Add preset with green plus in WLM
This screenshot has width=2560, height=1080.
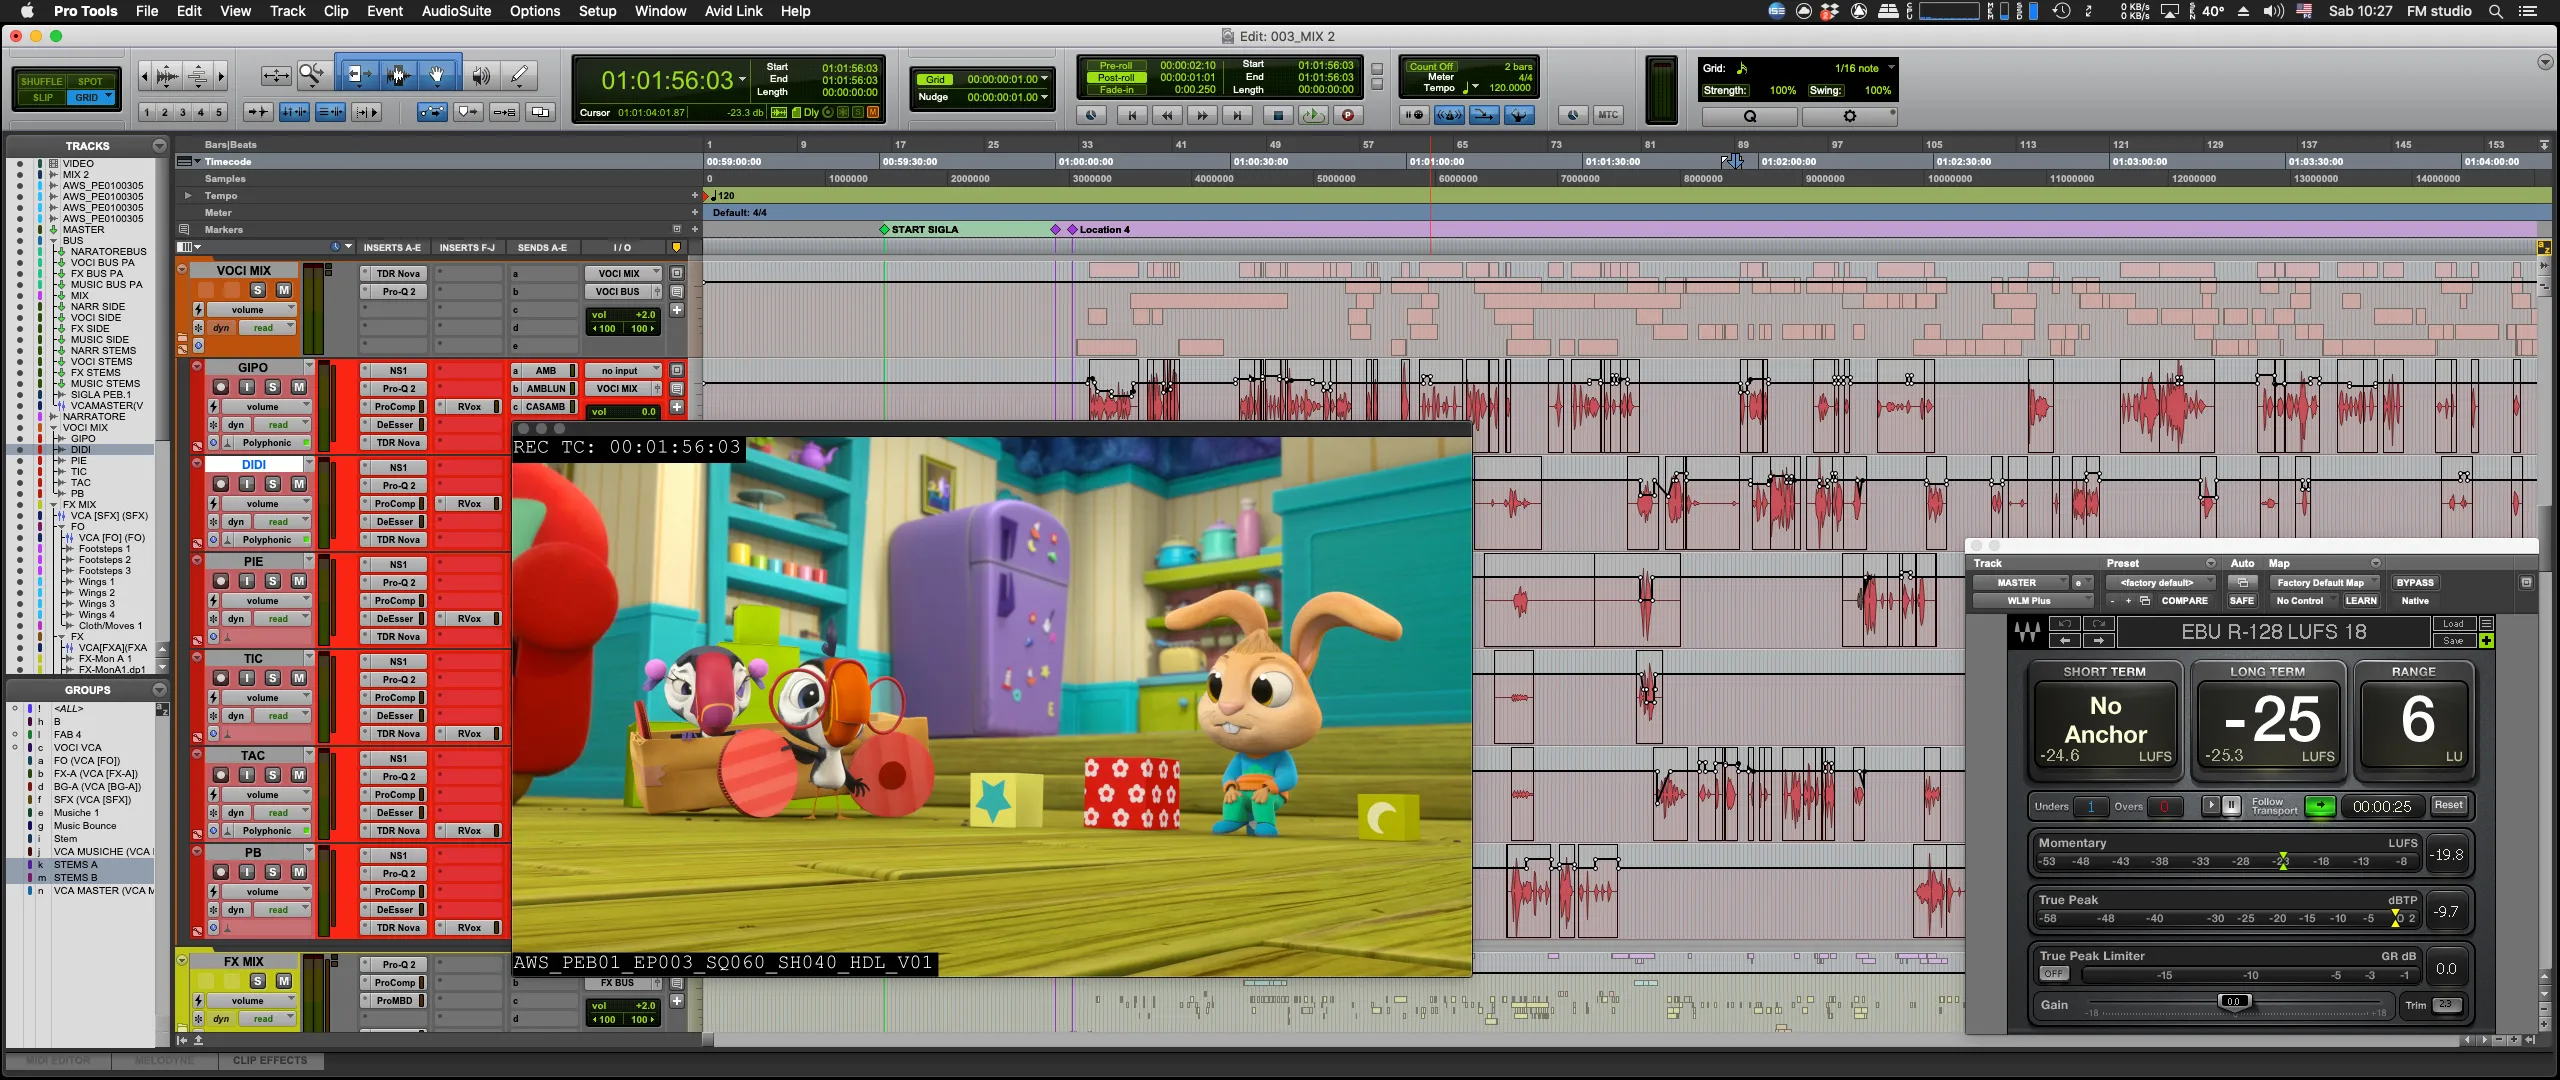pos(2486,641)
